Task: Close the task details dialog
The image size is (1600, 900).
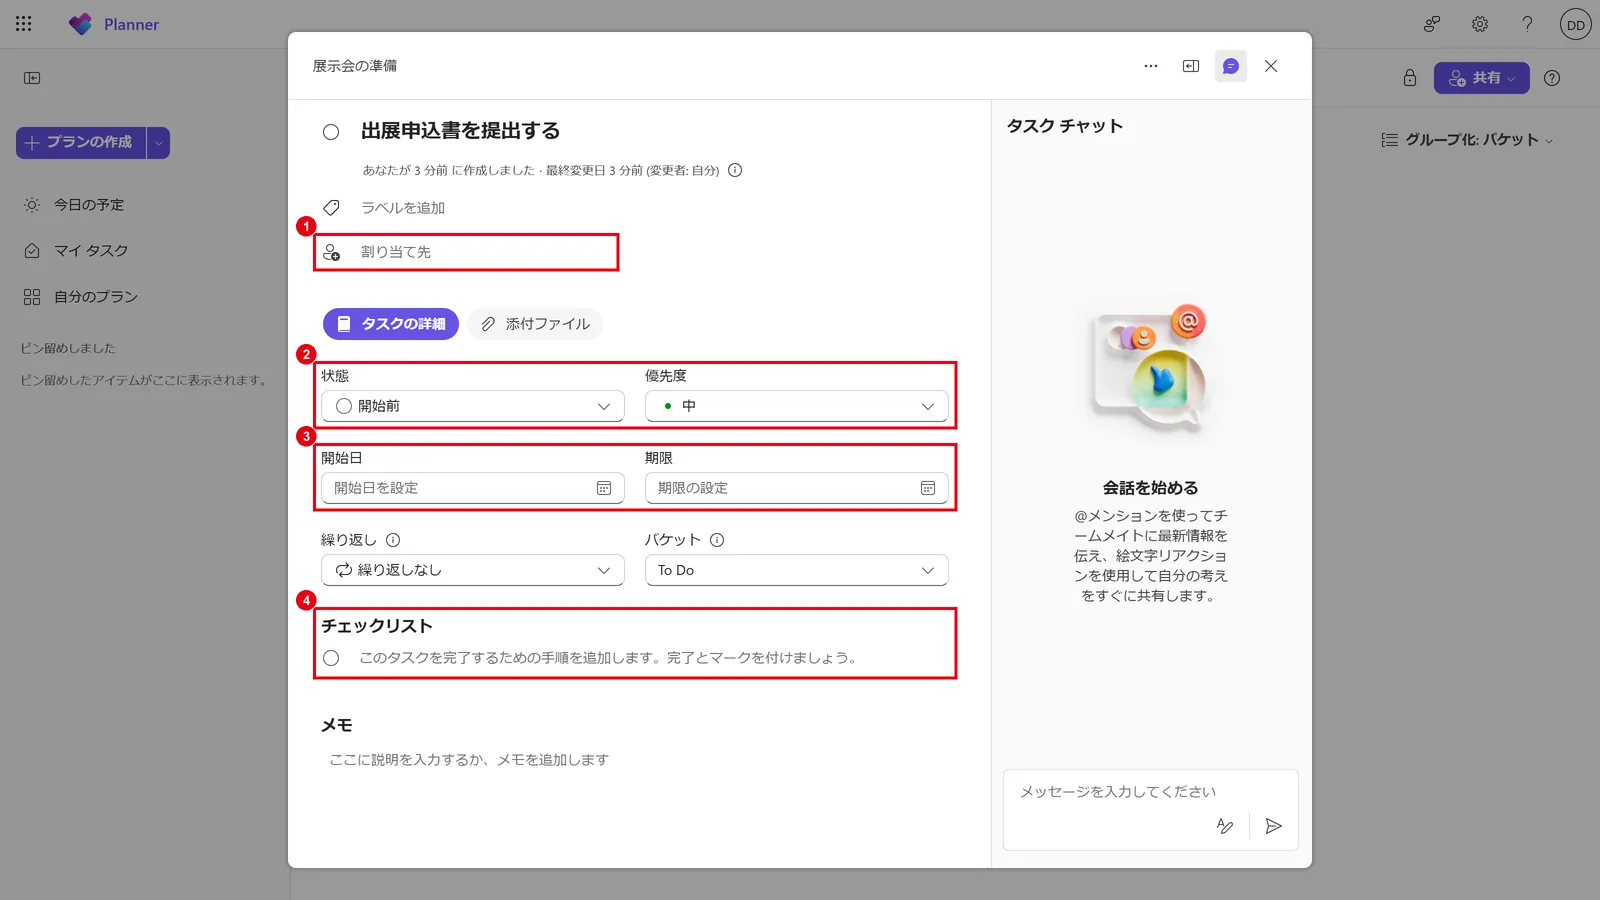Action: click(1271, 66)
